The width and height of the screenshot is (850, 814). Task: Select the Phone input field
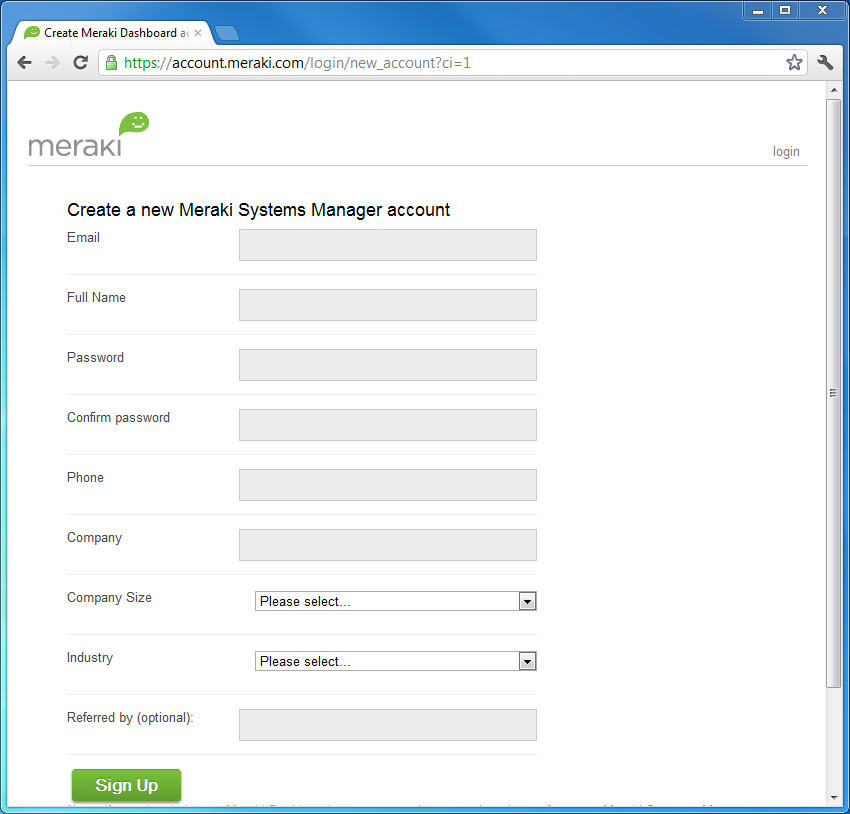tap(388, 485)
